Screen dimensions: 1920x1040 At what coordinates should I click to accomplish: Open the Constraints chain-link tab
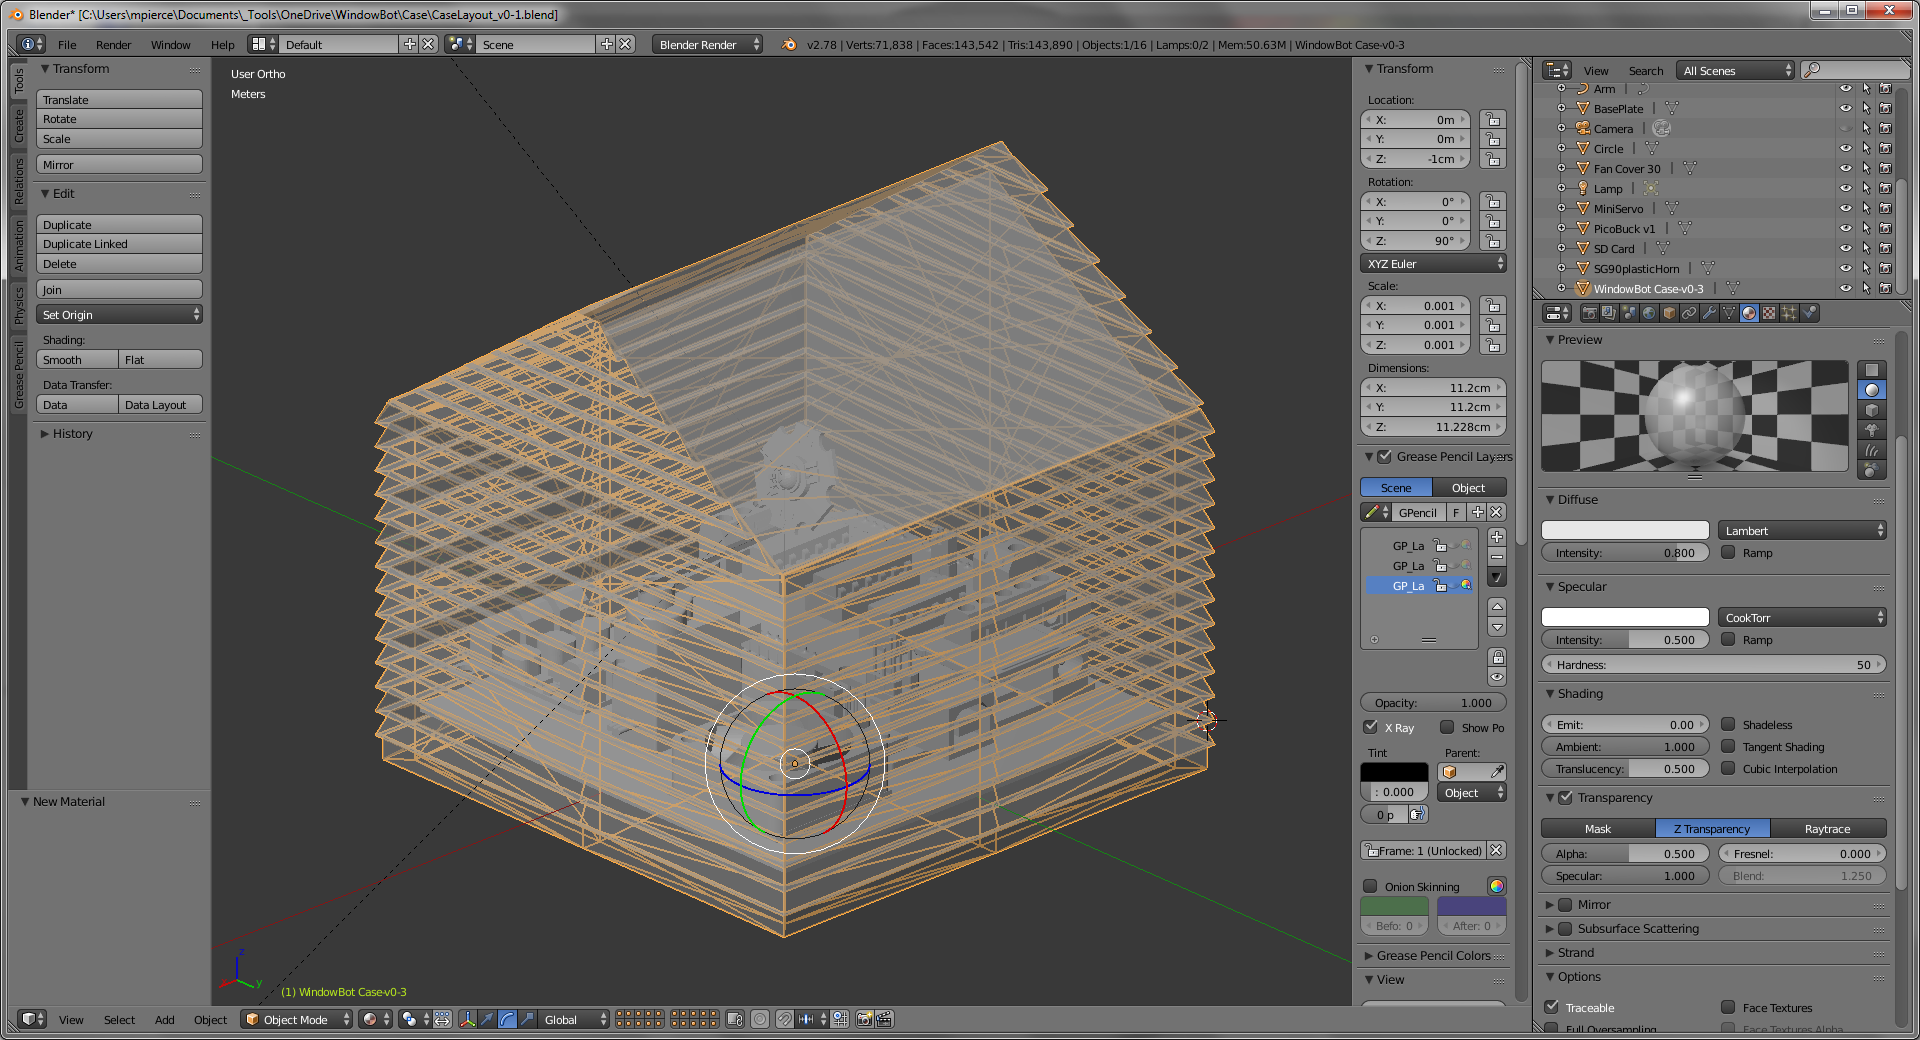(x=1689, y=313)
